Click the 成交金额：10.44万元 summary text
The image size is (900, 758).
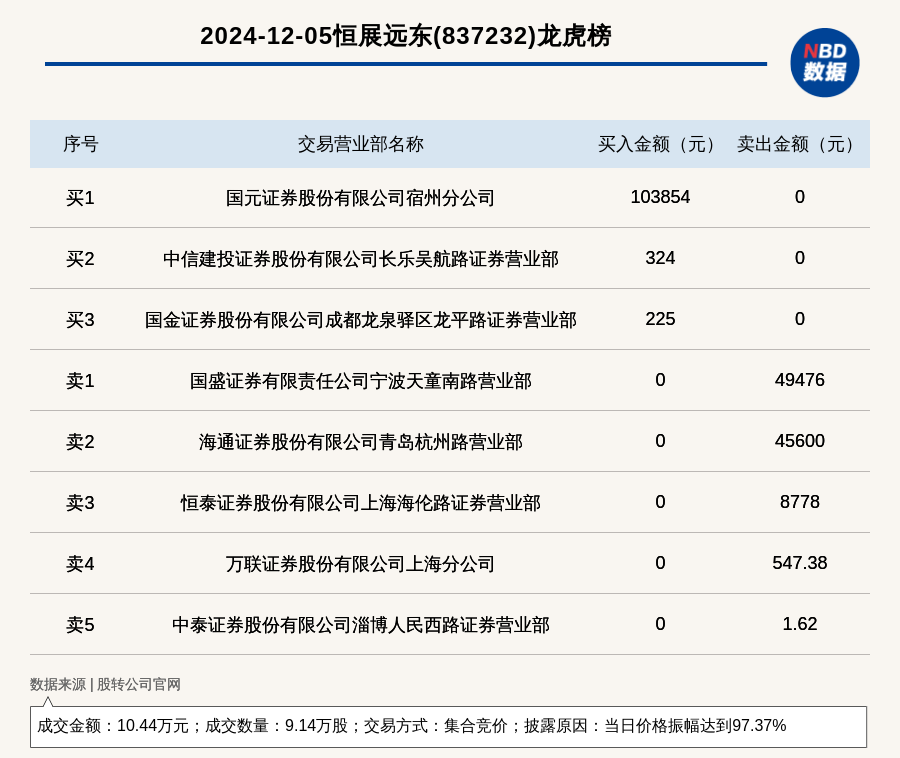pos(112,726)
